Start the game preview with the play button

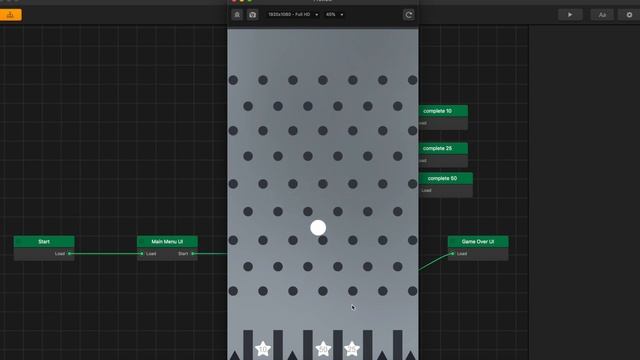(570, 15)
